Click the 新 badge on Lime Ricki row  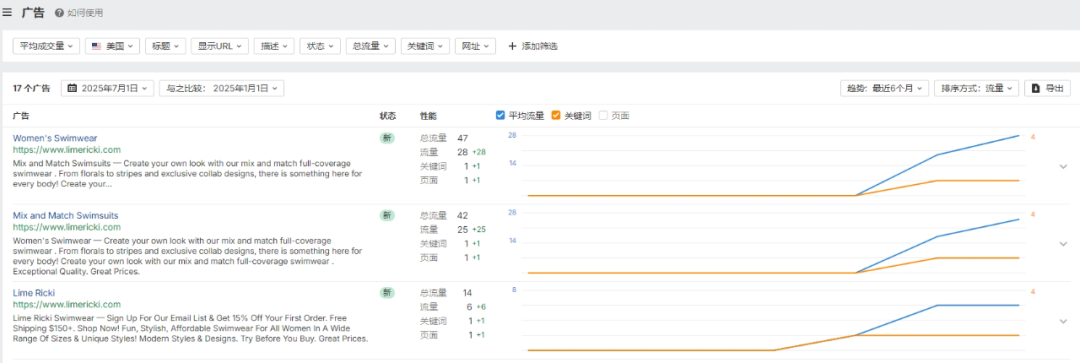pyautogui.click(x=388, y=293)
